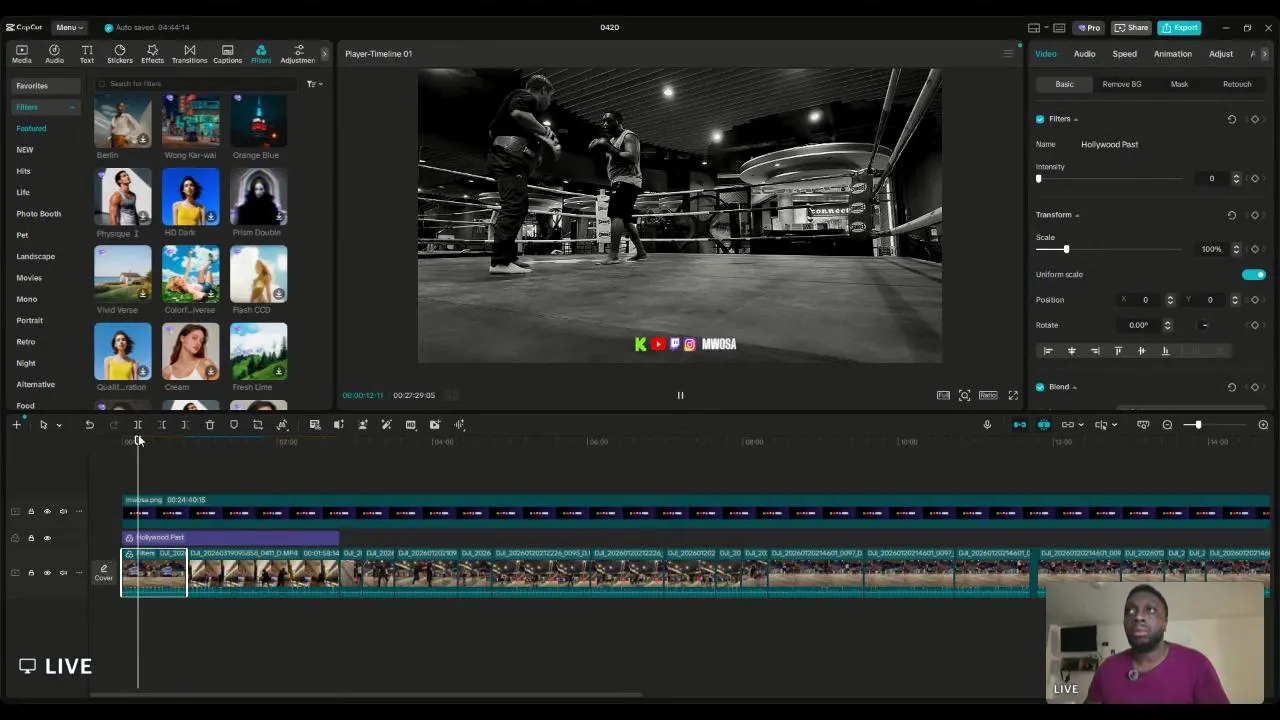Collapse the Transform section

[x=1076, y=215]
